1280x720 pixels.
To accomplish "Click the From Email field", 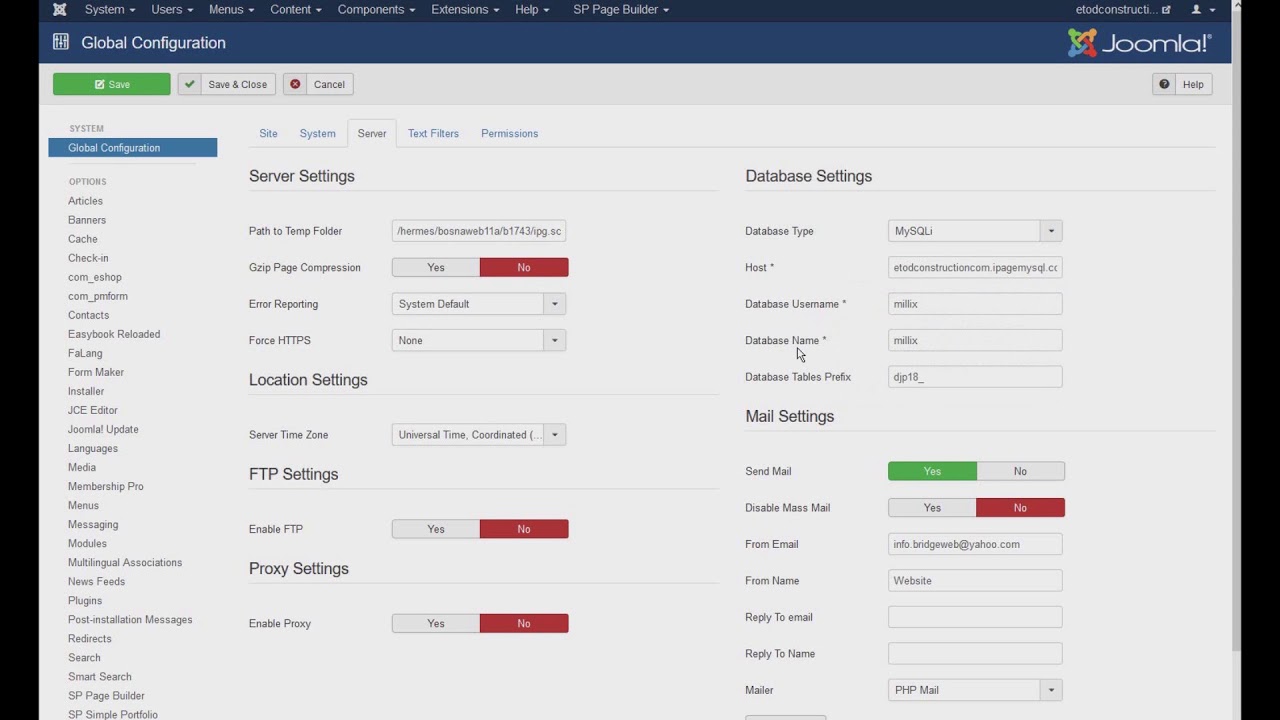I will [975, 544].
